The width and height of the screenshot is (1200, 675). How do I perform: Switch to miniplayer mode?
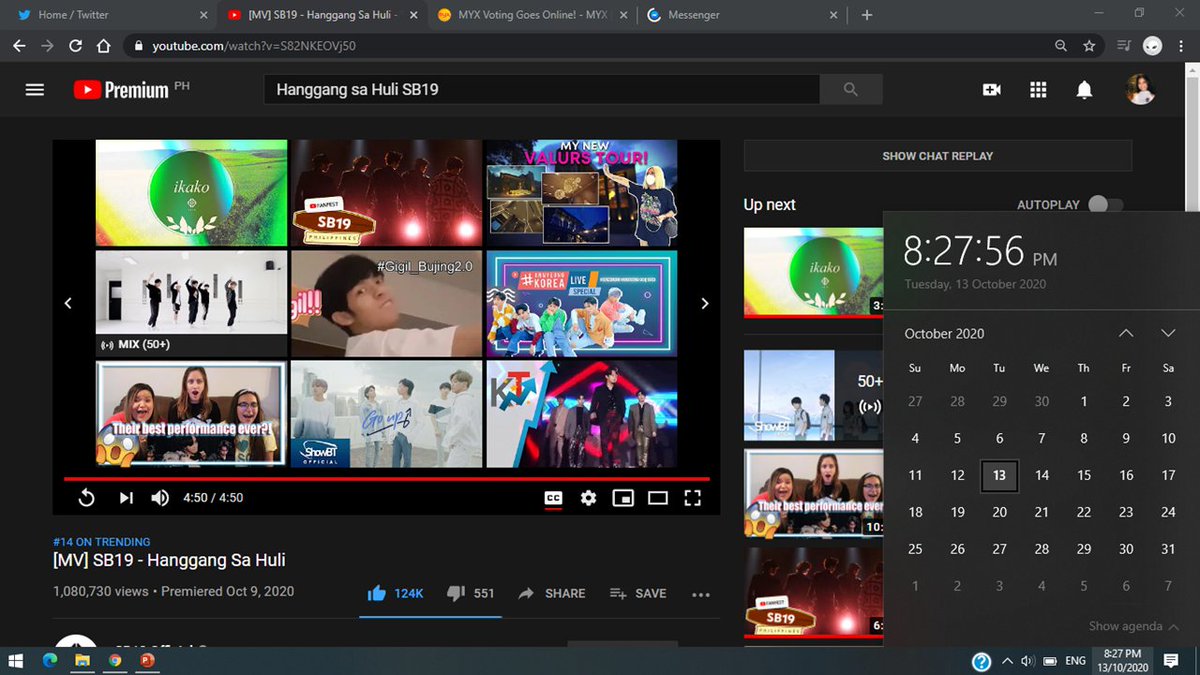pyautogui.click(x=623, y=497)
